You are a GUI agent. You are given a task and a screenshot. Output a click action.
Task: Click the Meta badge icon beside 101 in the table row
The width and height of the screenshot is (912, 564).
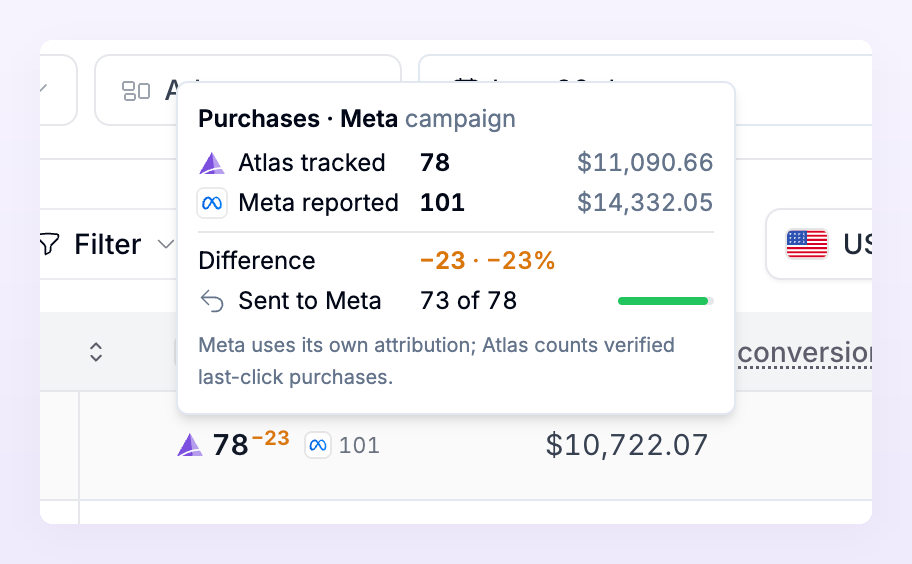pyautogui.click(x=318, y=445)
